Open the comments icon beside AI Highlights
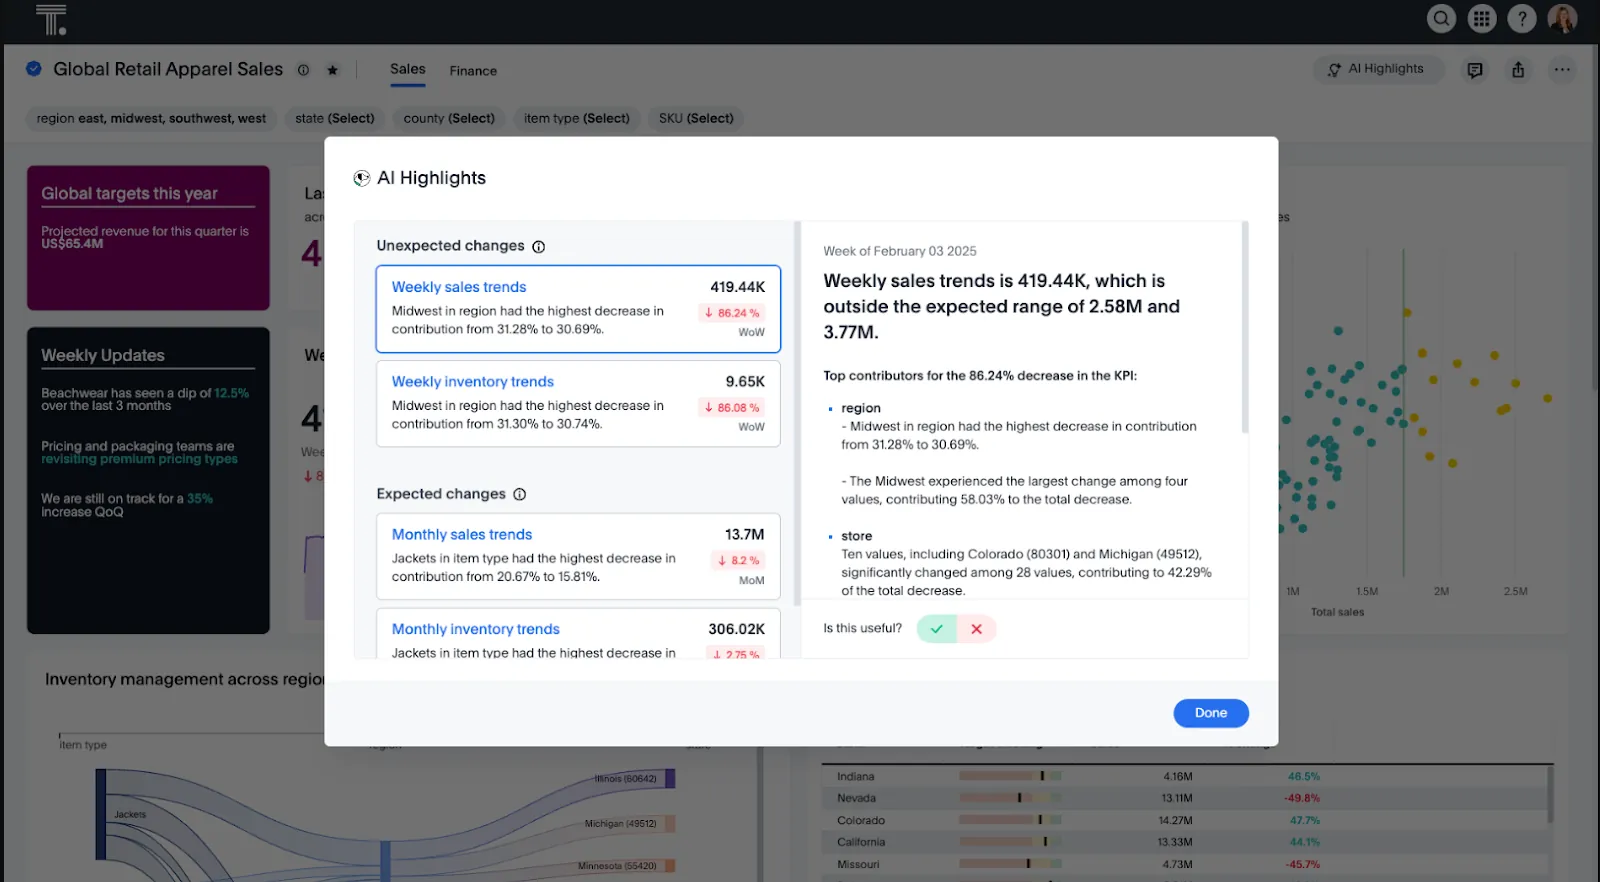Screen dimensions: 1600x882 click(x=1475, y=70)
